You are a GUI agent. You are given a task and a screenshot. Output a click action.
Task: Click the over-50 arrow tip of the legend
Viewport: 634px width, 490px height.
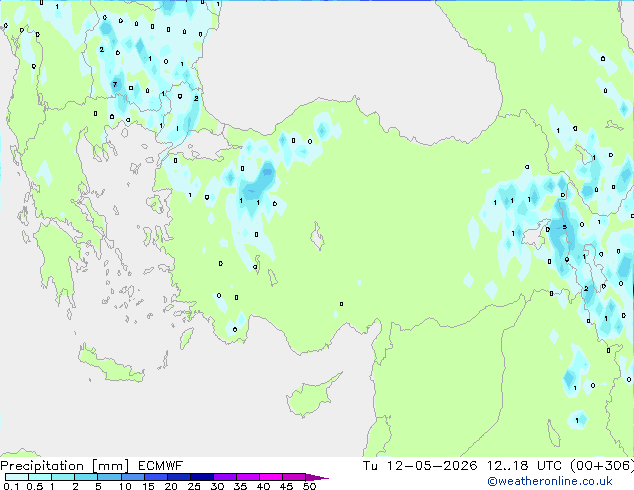pos(317,477)
